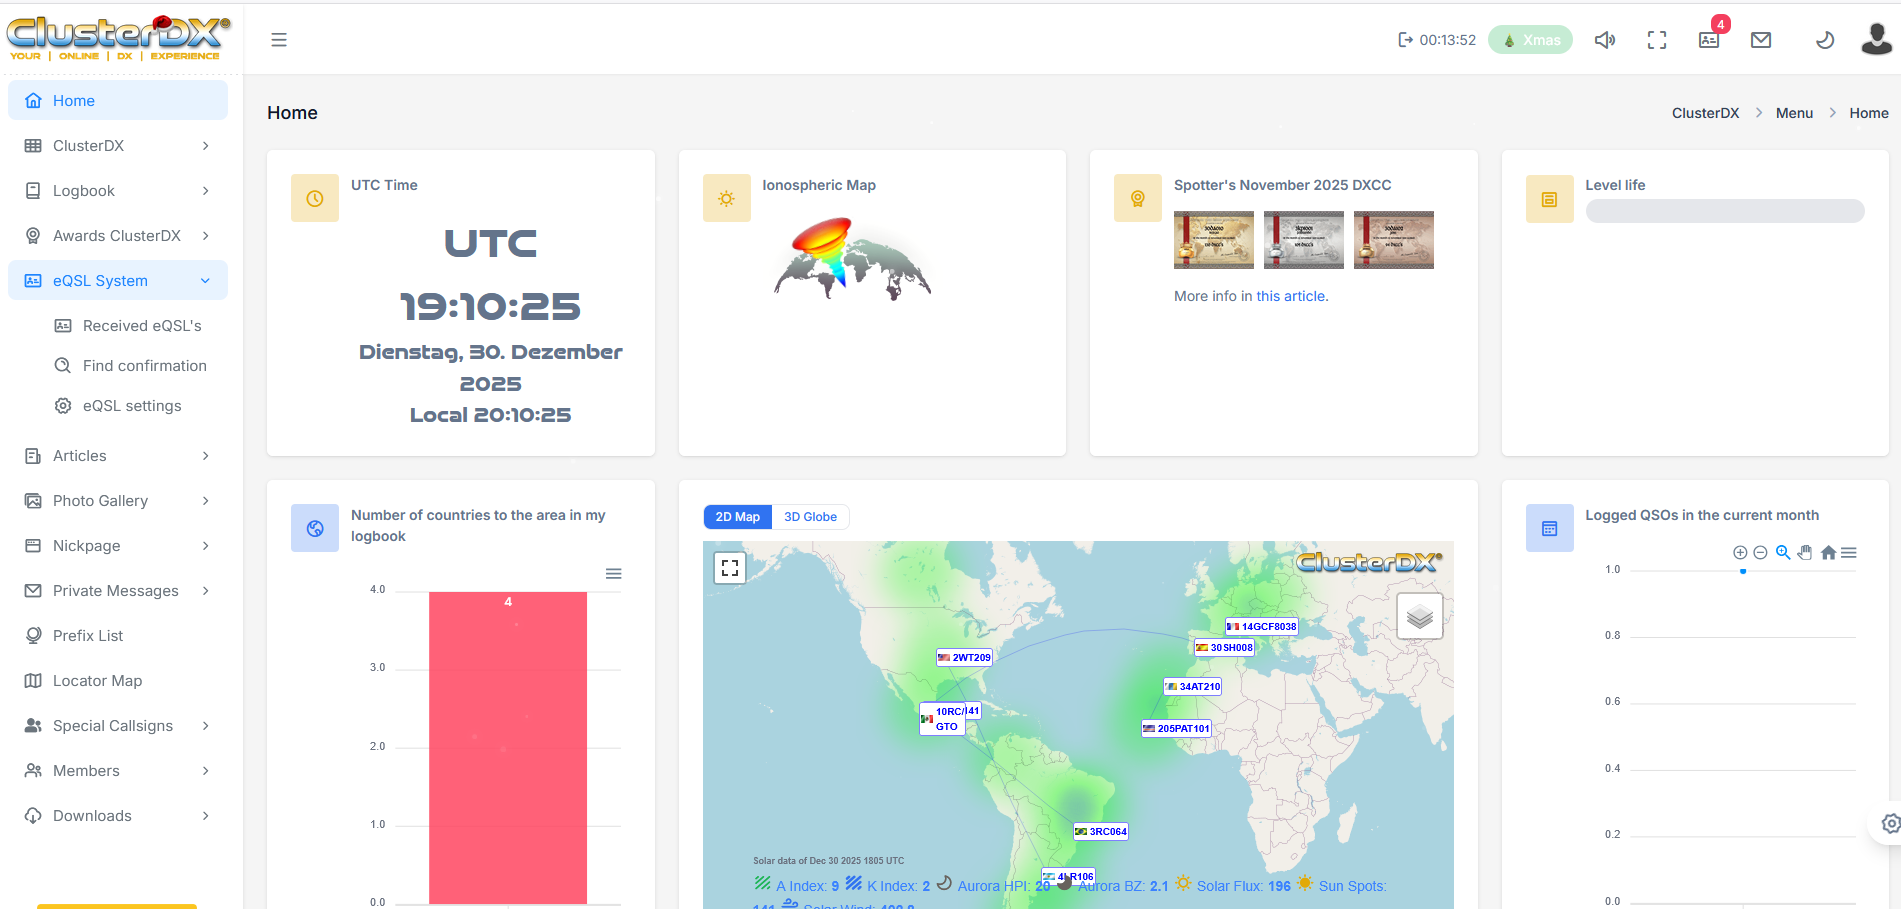1901x909 pixels.
Task: Open eQSL notifications with red badge
Action: tap(1709, 40)
